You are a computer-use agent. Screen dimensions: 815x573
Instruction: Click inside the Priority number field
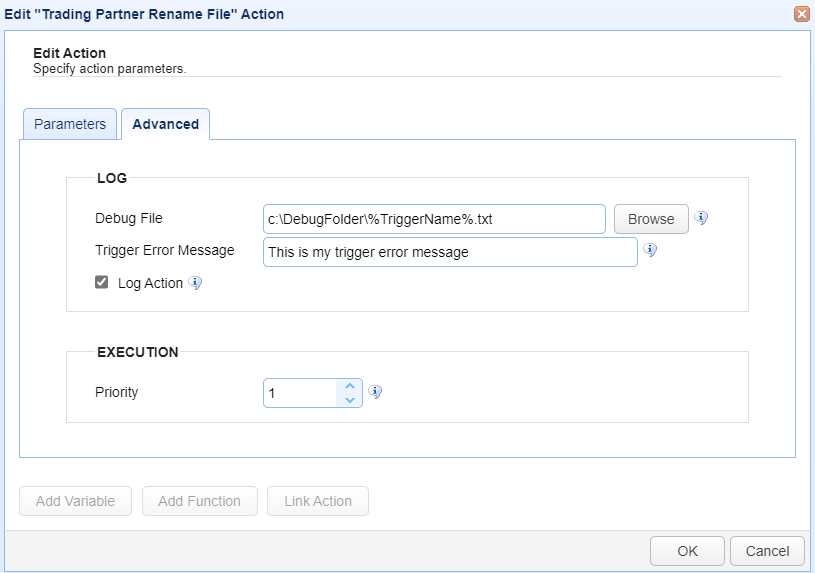tap(300, 393)
